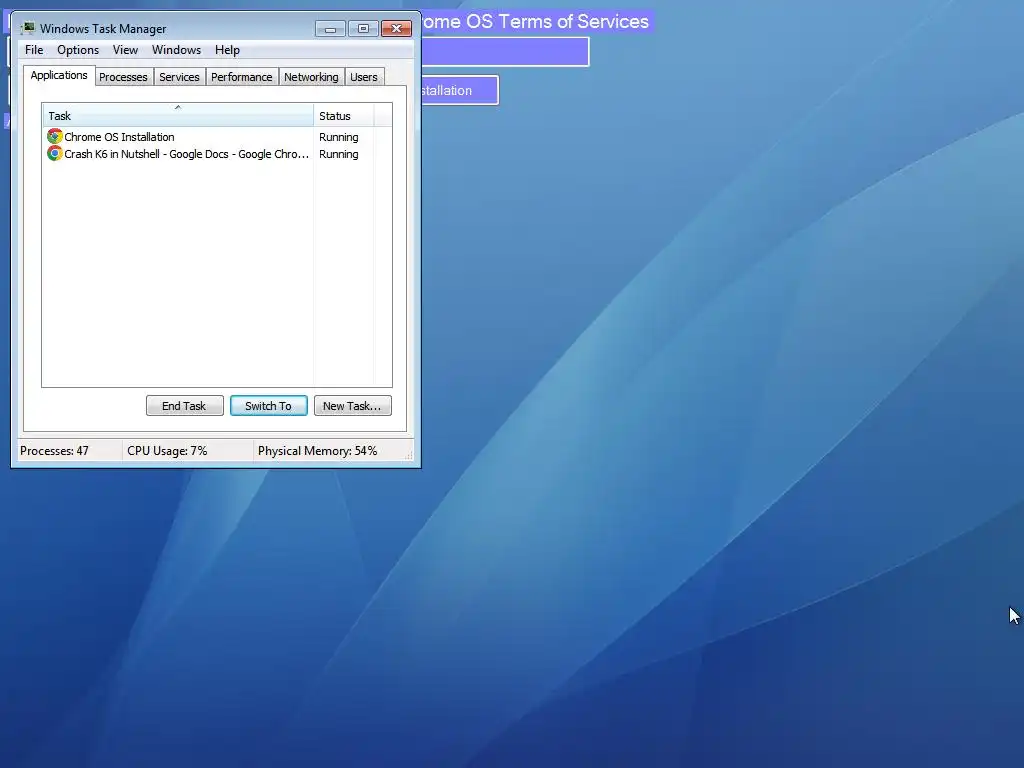Image resolution: width=1024 pixels, height=768 pixels.
Task: Maximize the Windows Task Manager window
Action: point(363,29)
